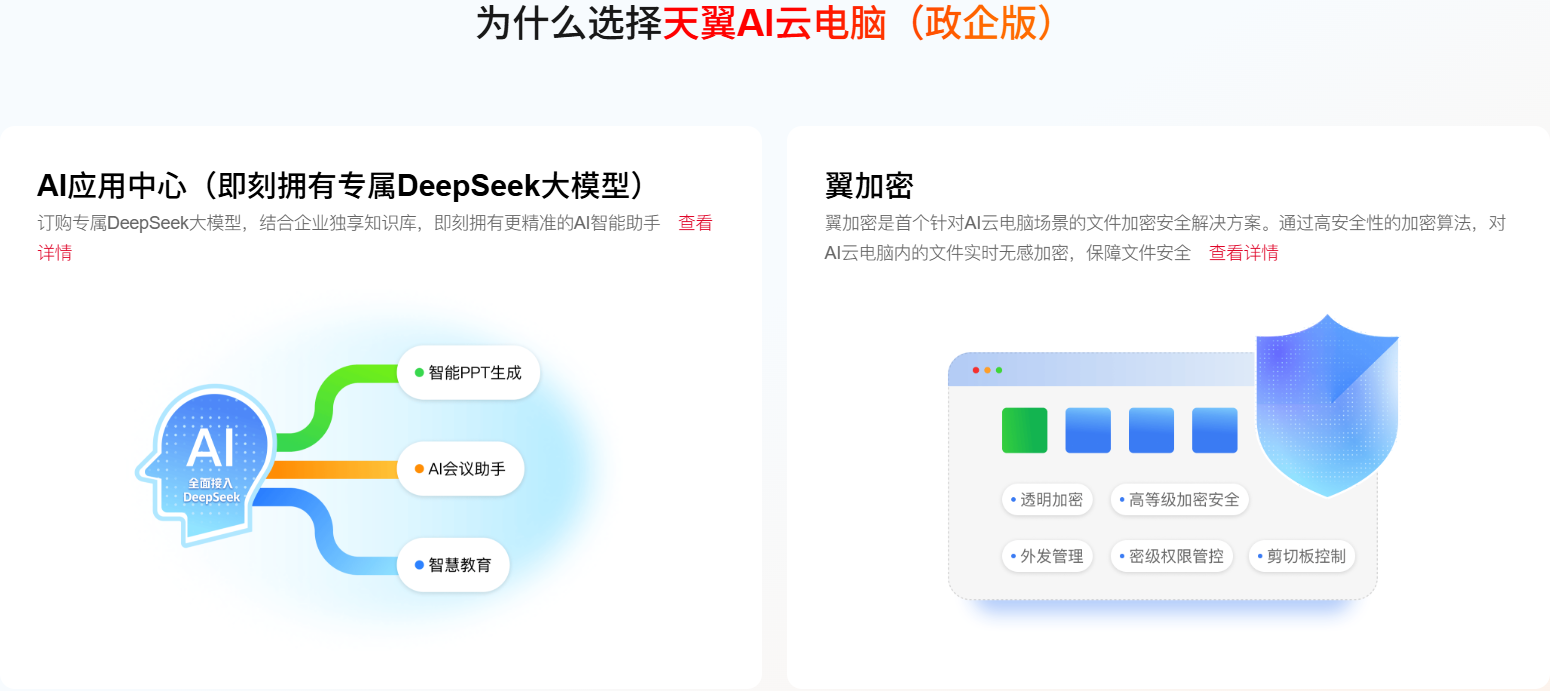
Task: Select the AI会议助手 pill
Action: coord(461,469)
